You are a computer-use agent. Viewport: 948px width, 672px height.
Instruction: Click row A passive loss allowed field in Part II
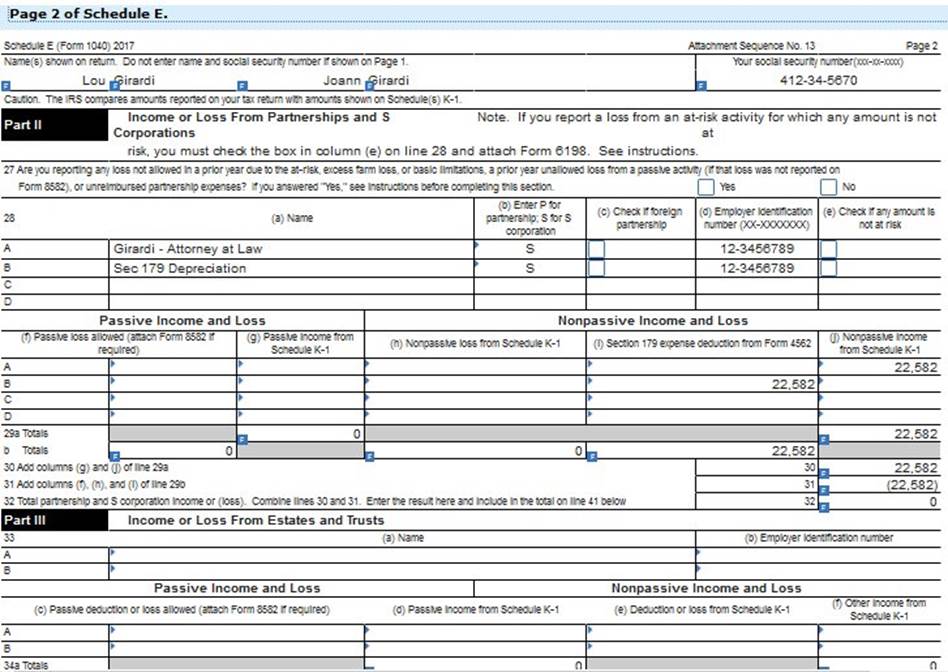(173, 367)
